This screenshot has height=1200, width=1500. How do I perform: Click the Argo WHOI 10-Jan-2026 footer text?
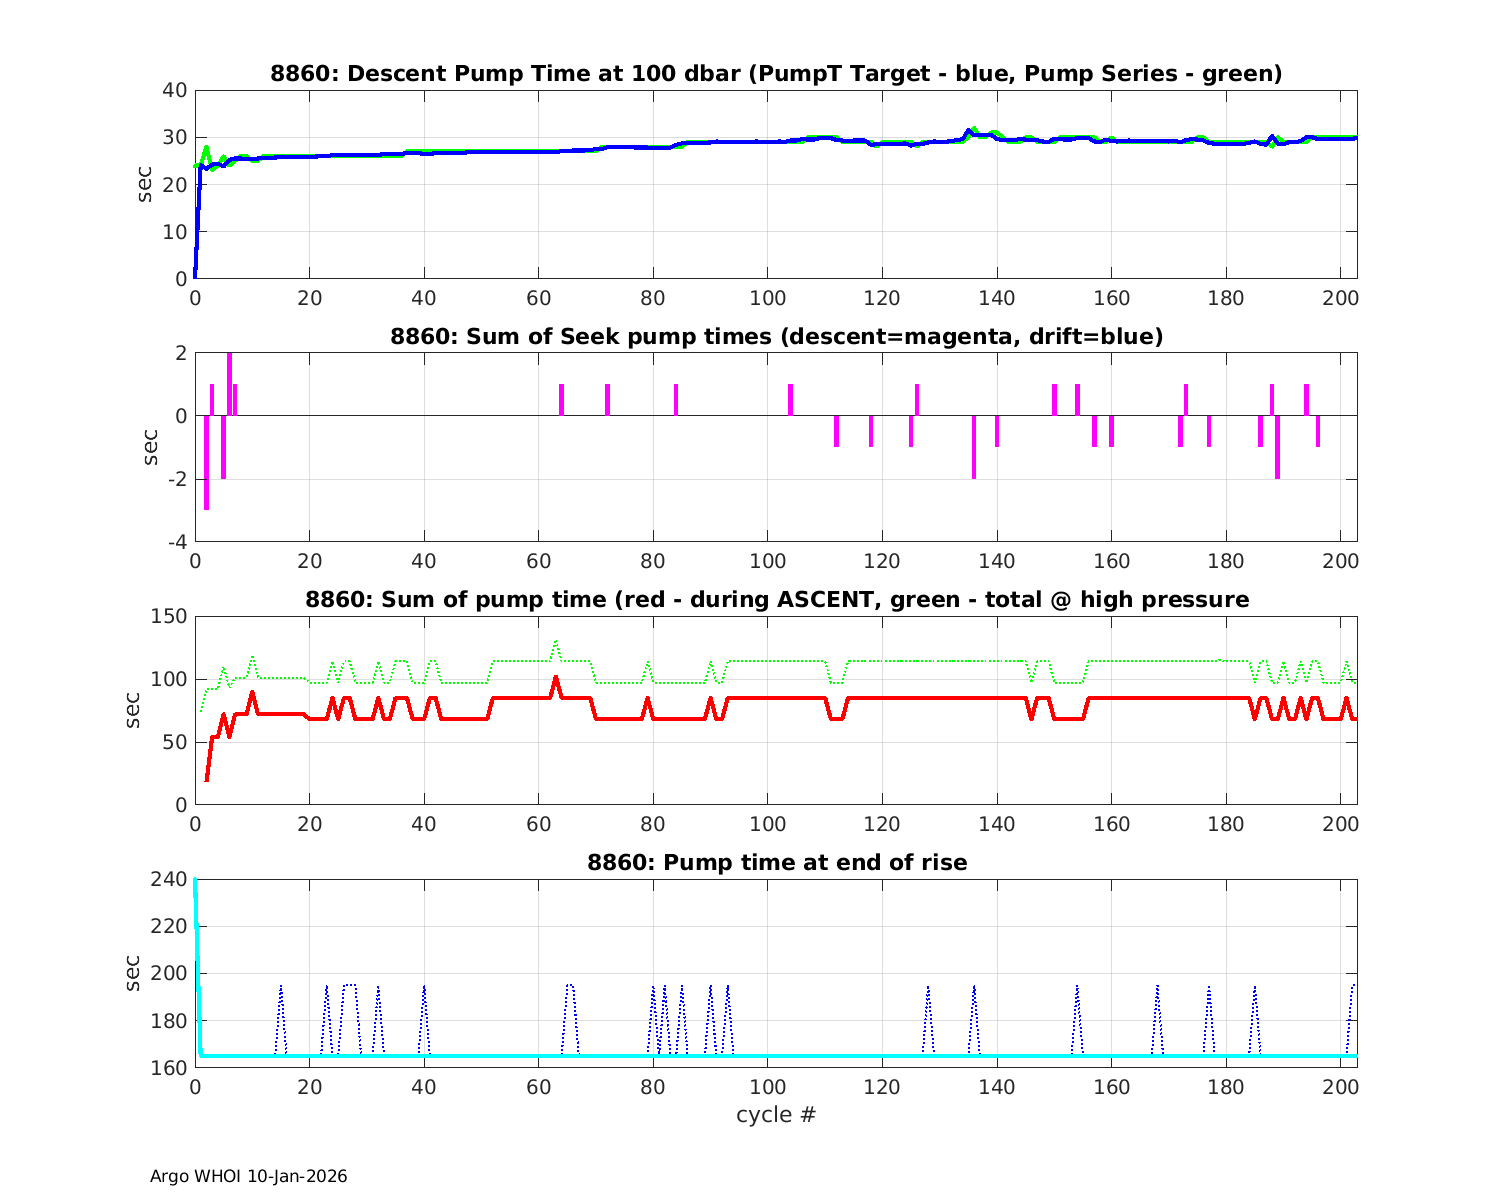[x=248, y=1176]
